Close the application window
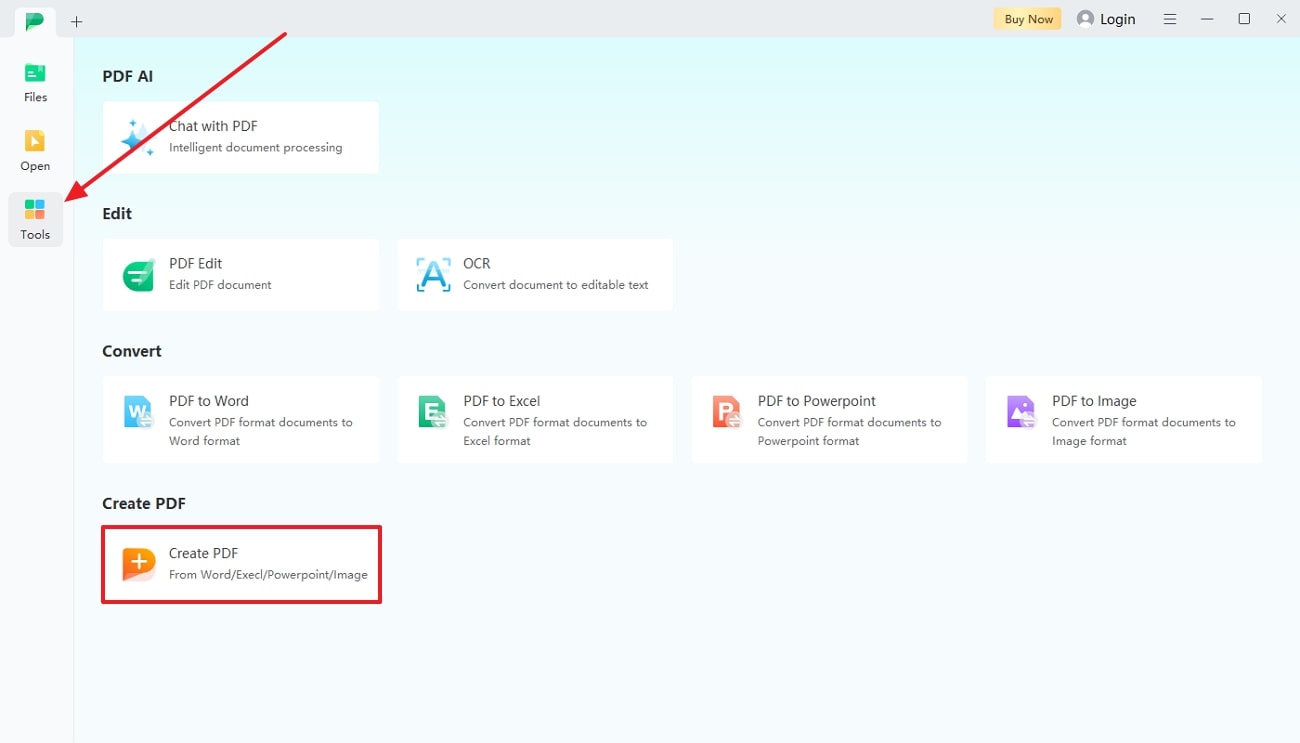 click(1281, 19)
